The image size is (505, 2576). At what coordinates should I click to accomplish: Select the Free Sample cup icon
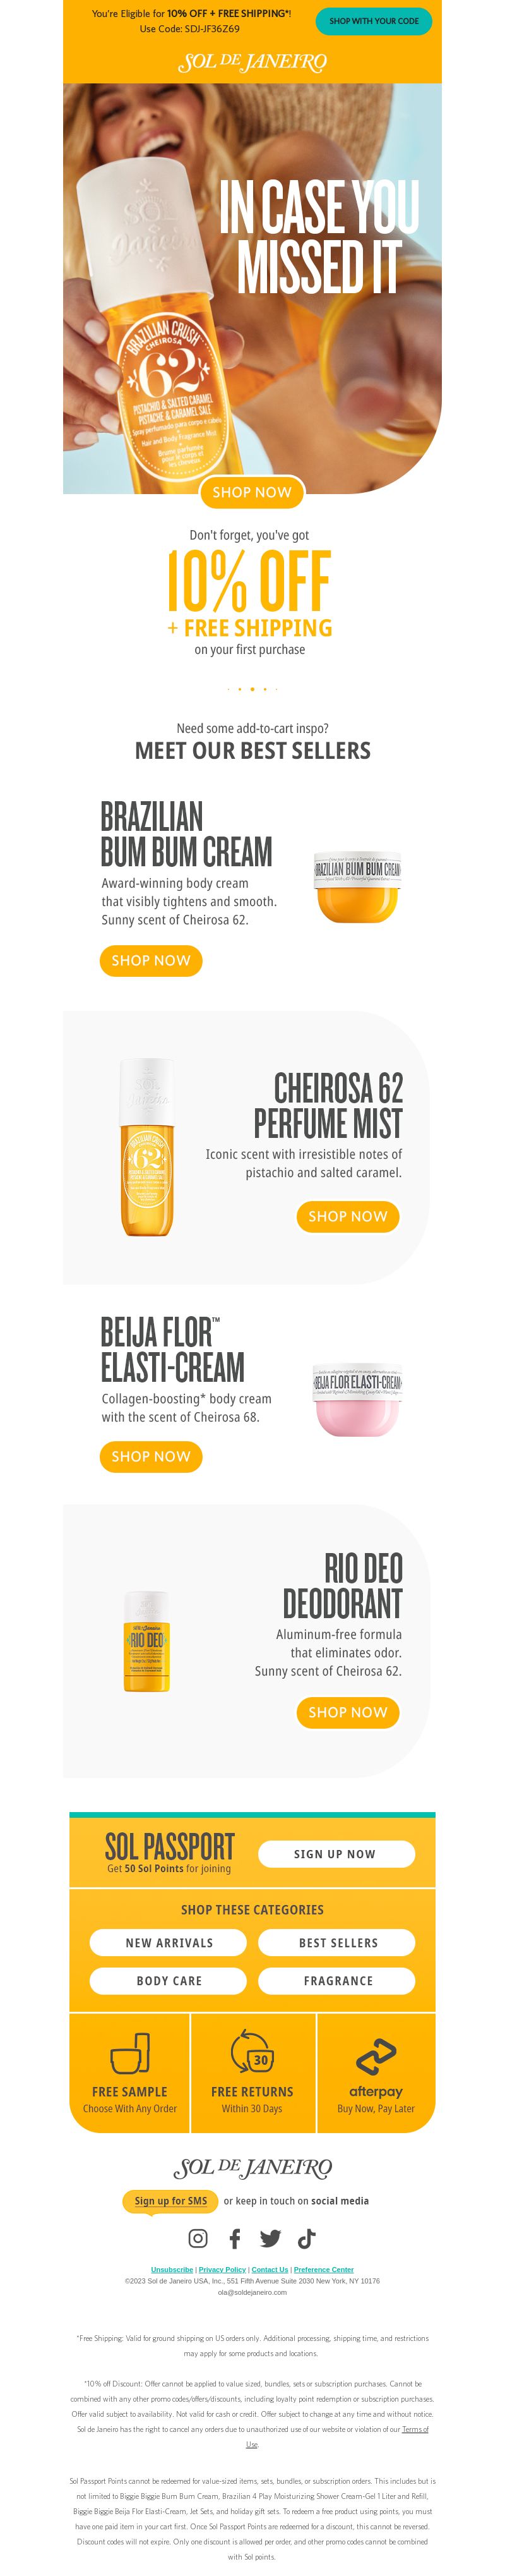tap(130, 2052)
